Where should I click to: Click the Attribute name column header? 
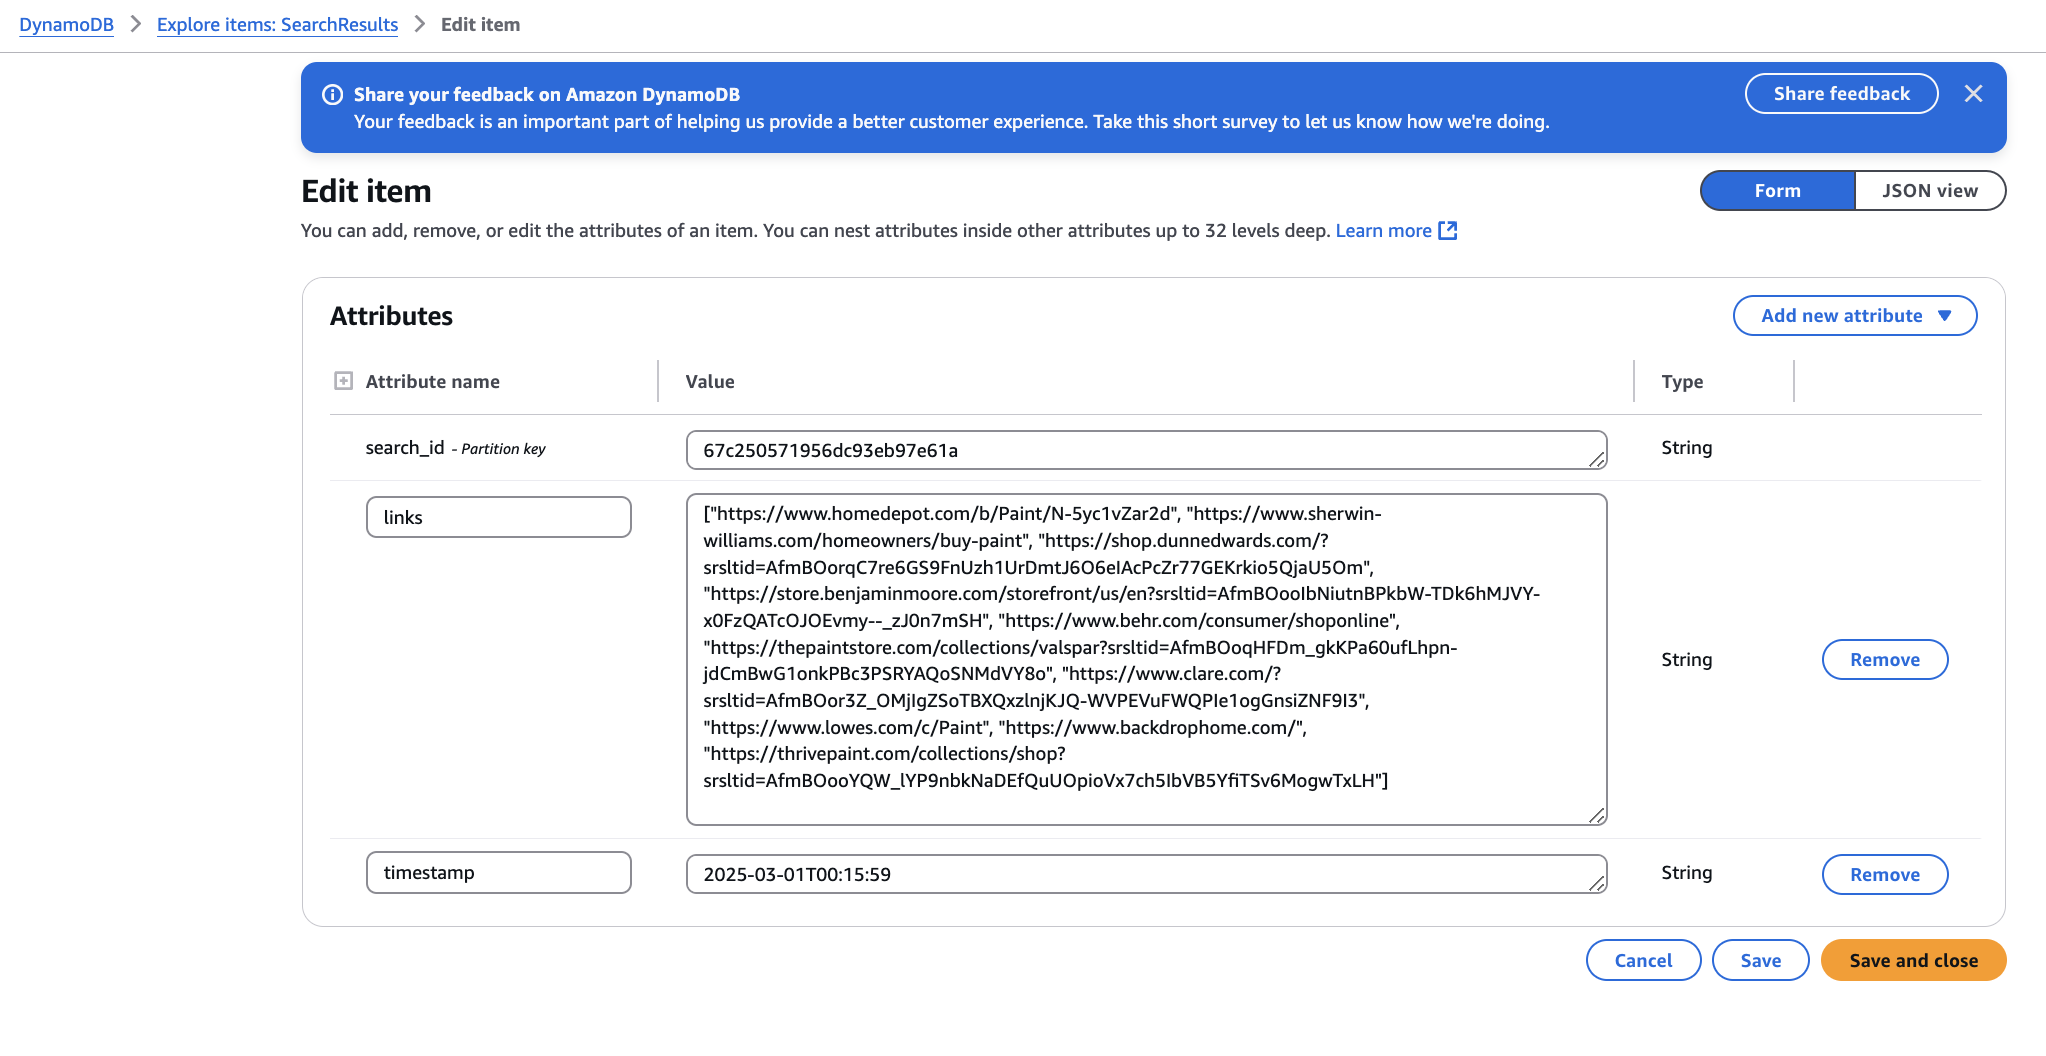(432, 382)
